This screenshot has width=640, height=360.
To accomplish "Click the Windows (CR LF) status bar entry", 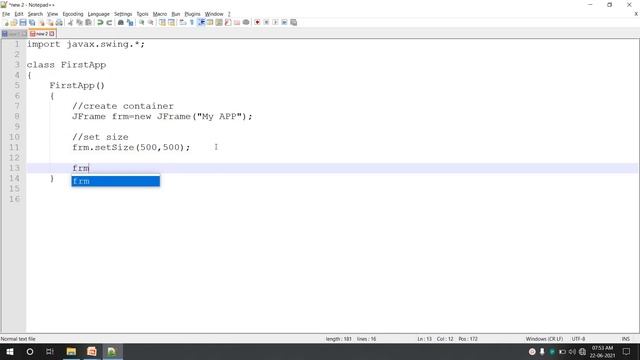I will [544, 339].
